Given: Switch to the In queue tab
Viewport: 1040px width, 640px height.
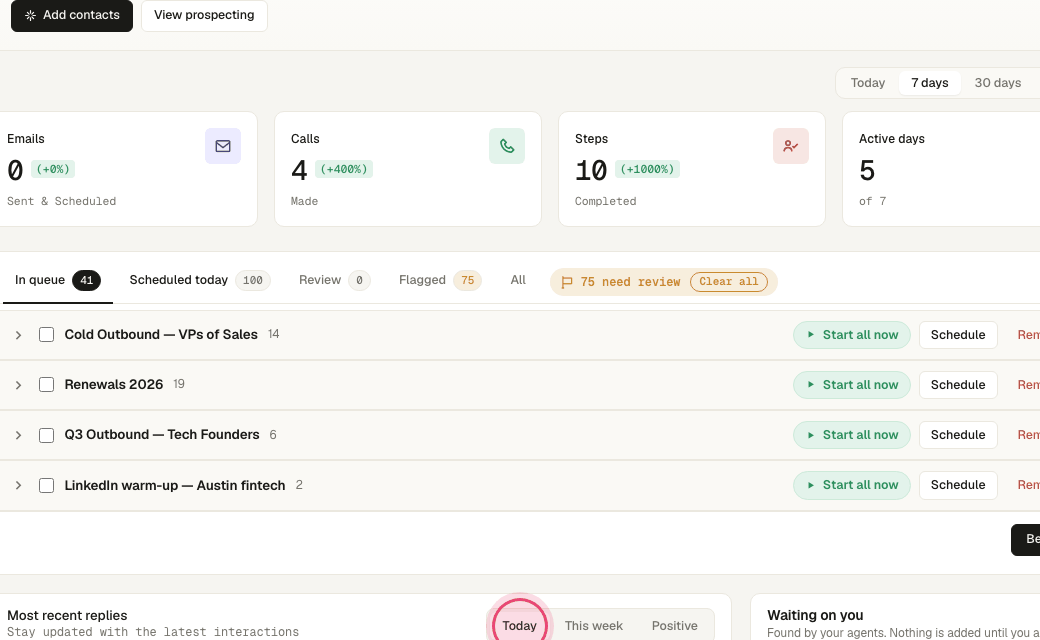Looking at the screenshot, I should click(58, 281).
